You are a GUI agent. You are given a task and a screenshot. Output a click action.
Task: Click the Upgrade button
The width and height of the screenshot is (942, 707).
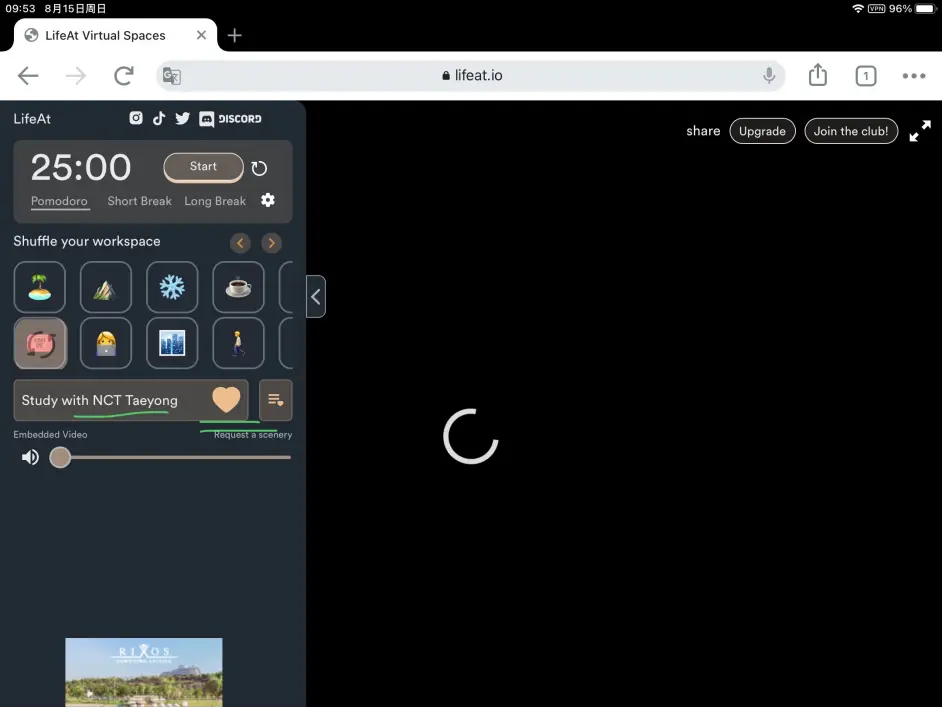[762, 131]
